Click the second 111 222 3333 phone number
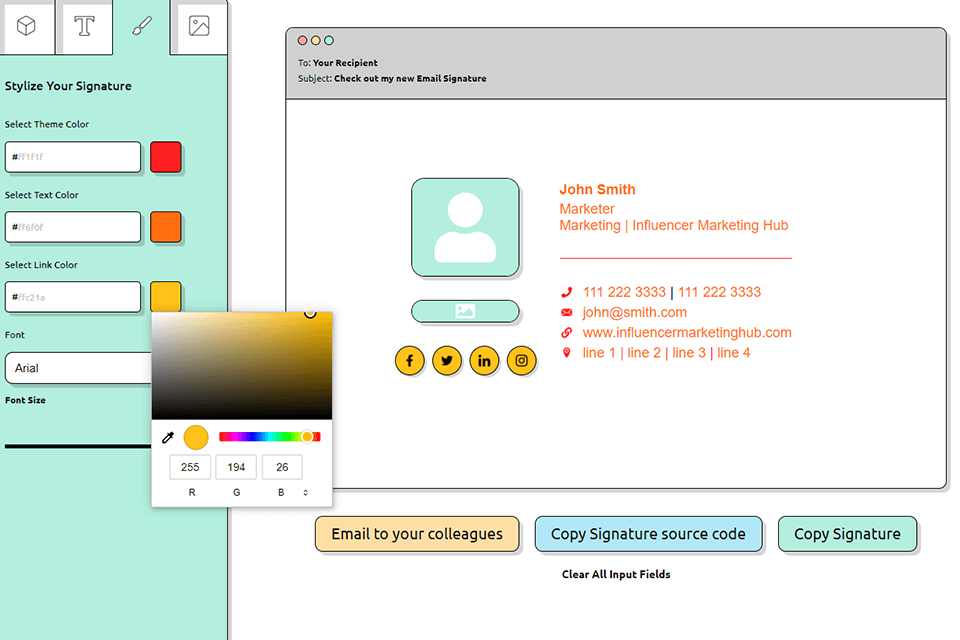This screenshot has width=960, height=640. (x=719, y=292)
